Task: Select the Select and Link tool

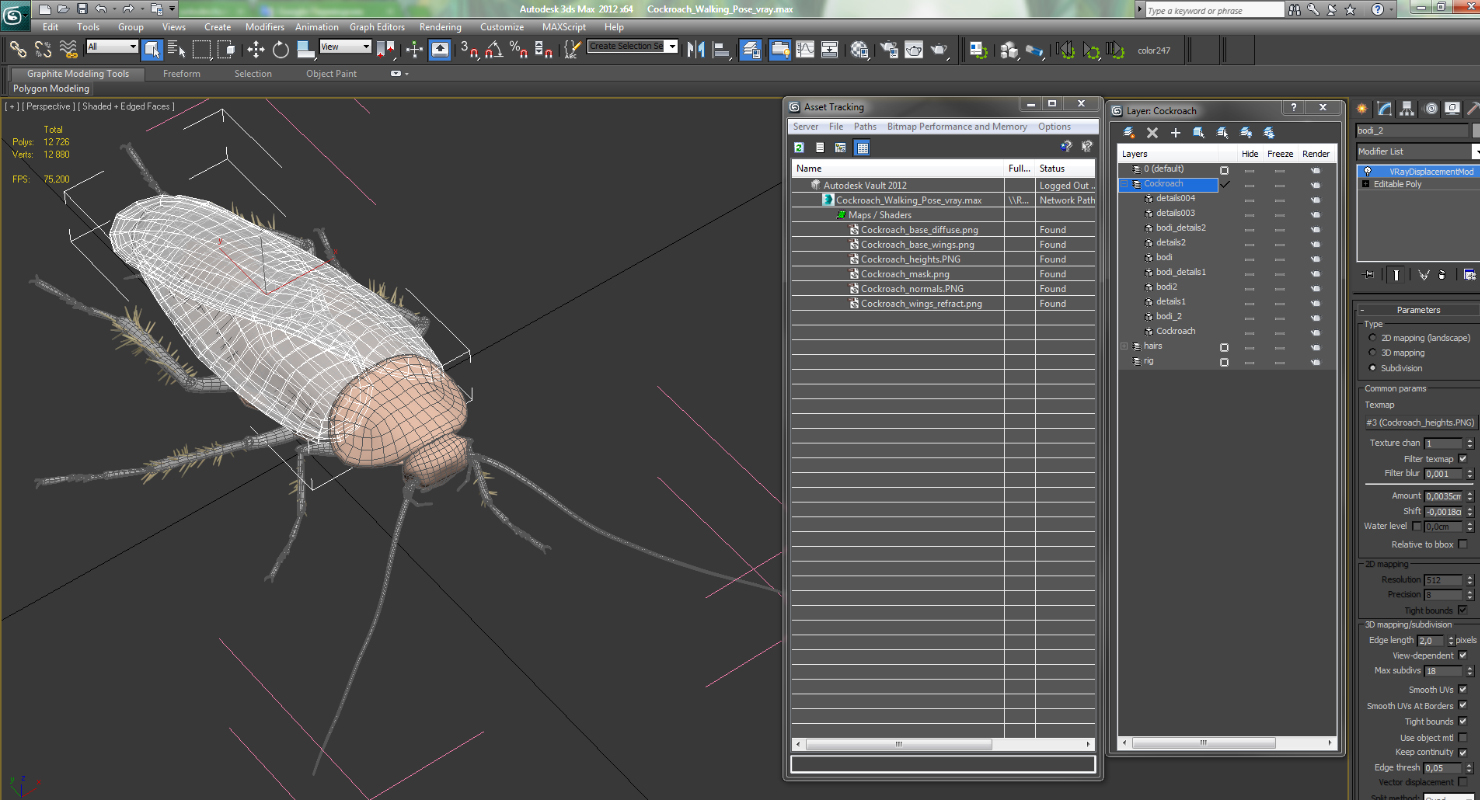Action: pyautogui.click(x=18, y=48)
